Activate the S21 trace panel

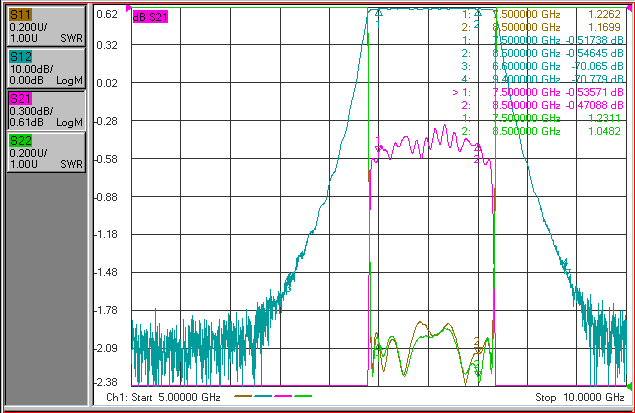pyautogui.click(x=46, y=110)
